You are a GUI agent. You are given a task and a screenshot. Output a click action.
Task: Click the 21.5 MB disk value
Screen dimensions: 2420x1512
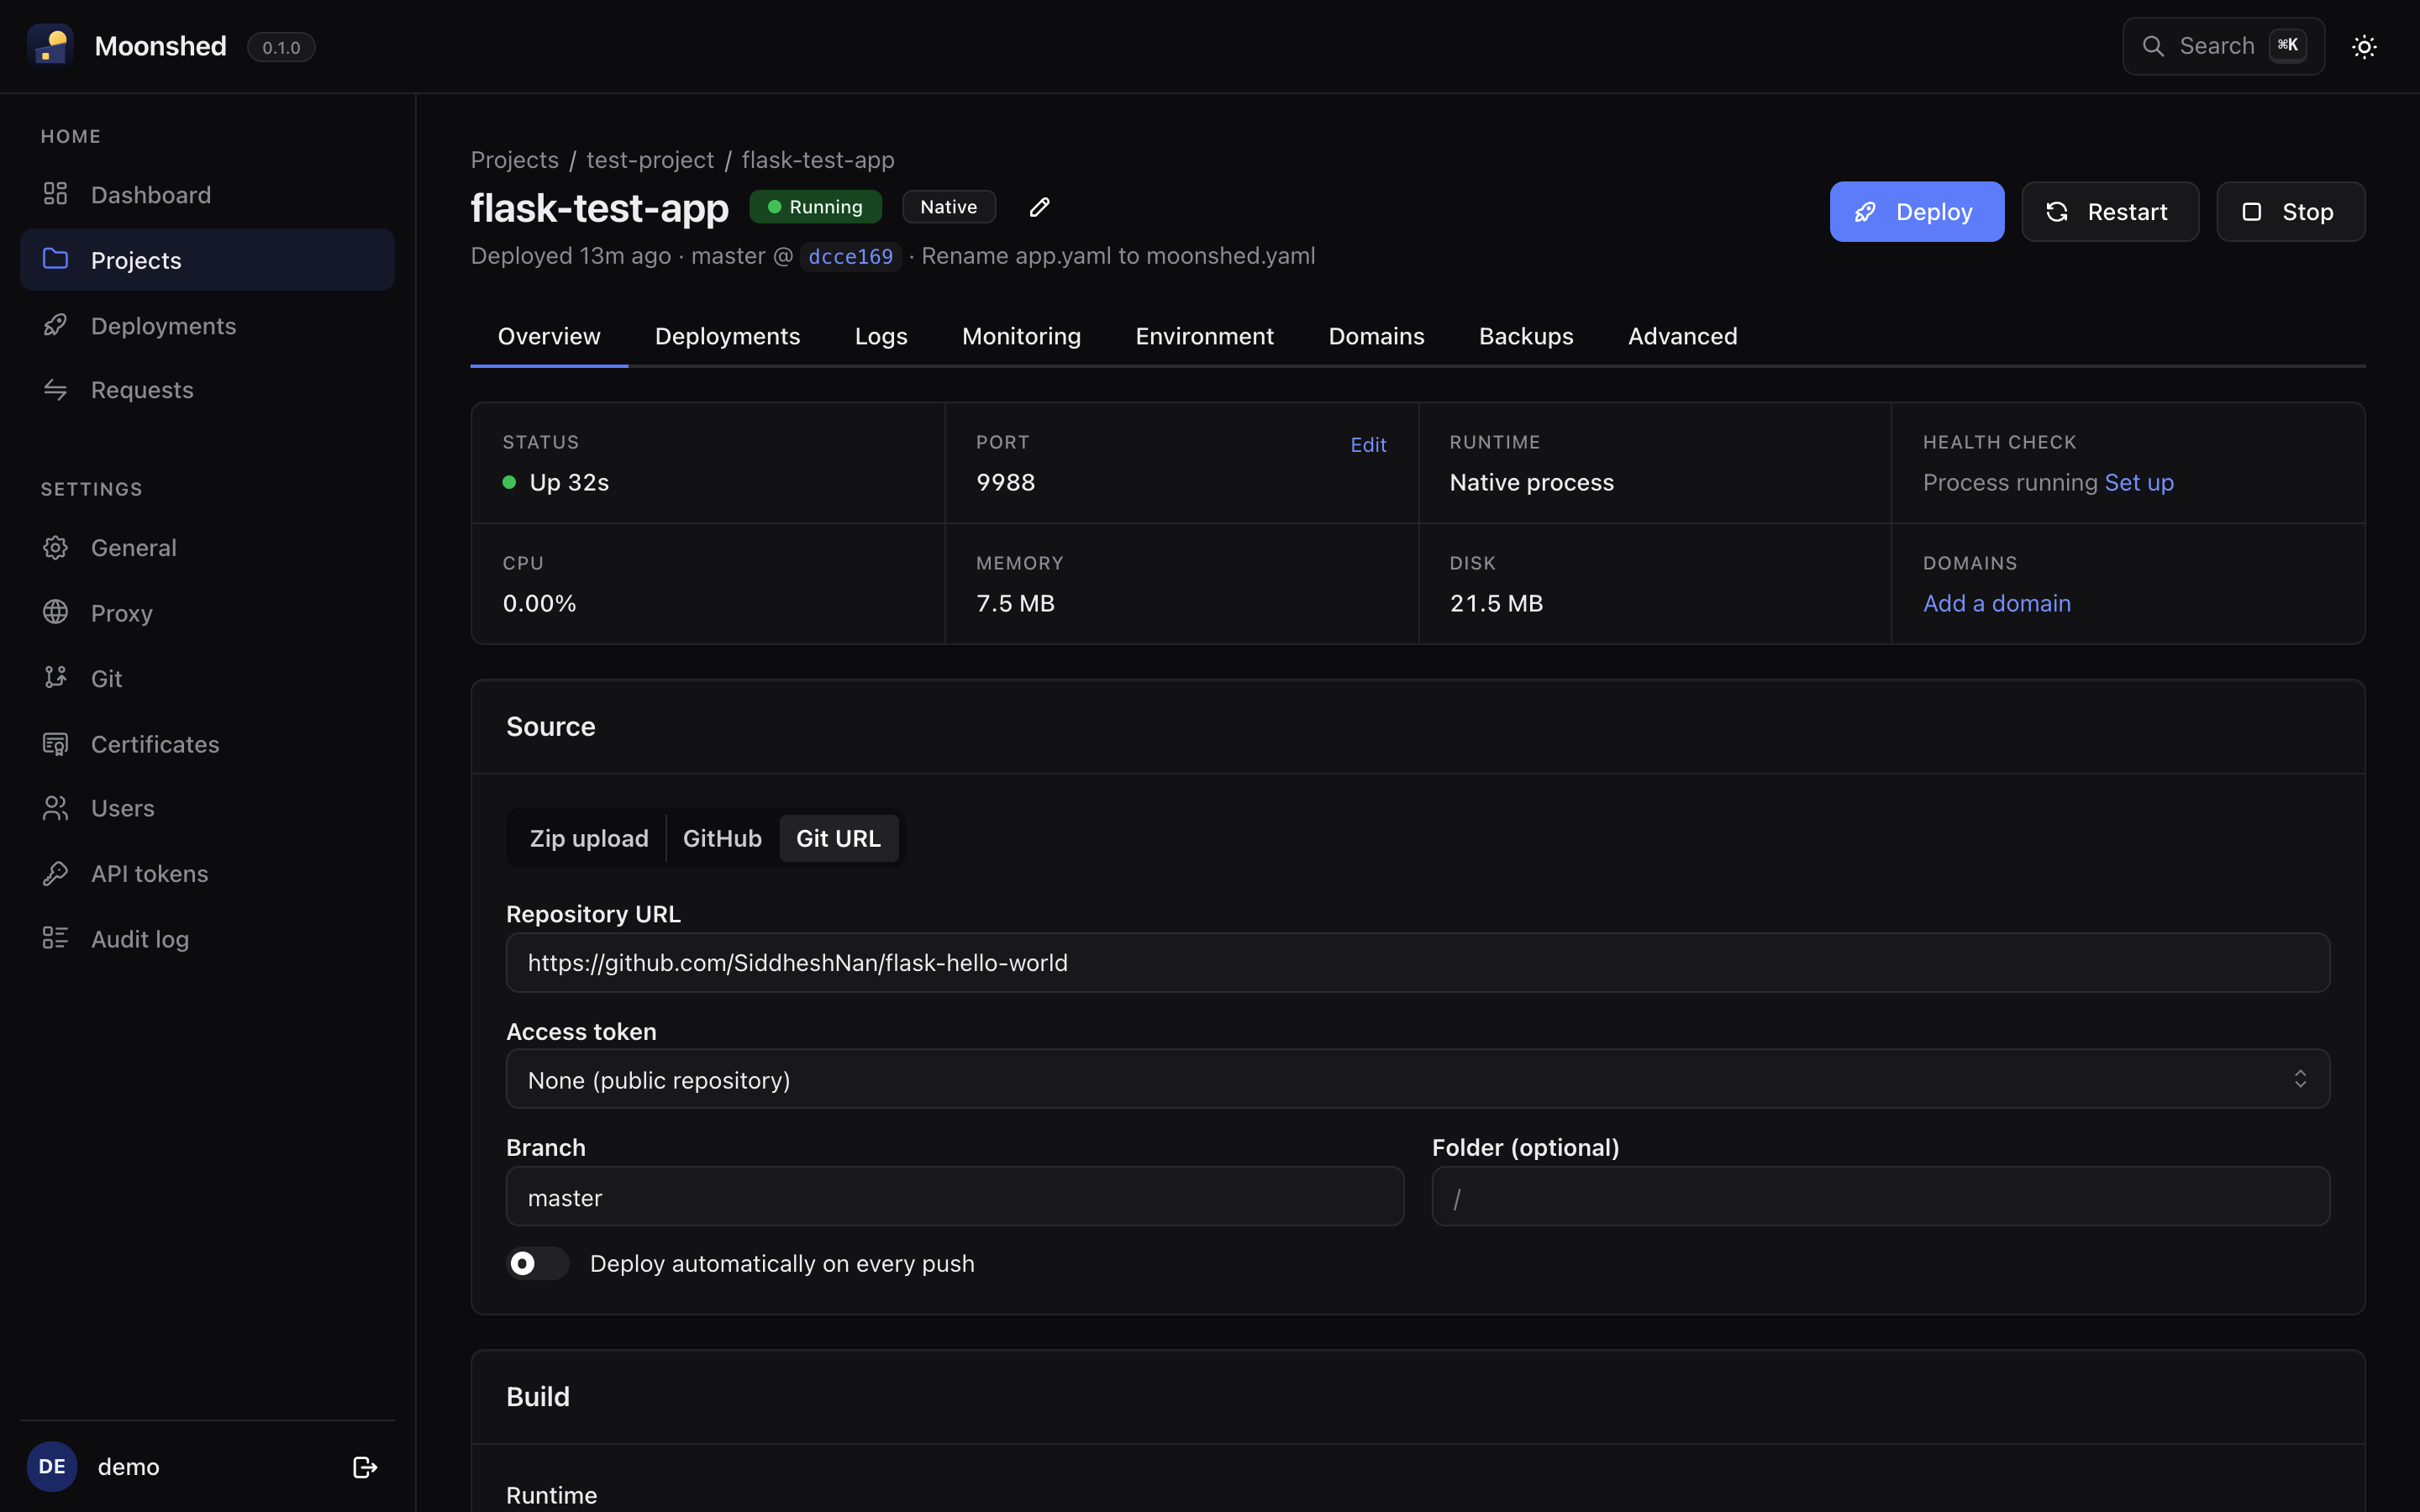(1496, 603)
